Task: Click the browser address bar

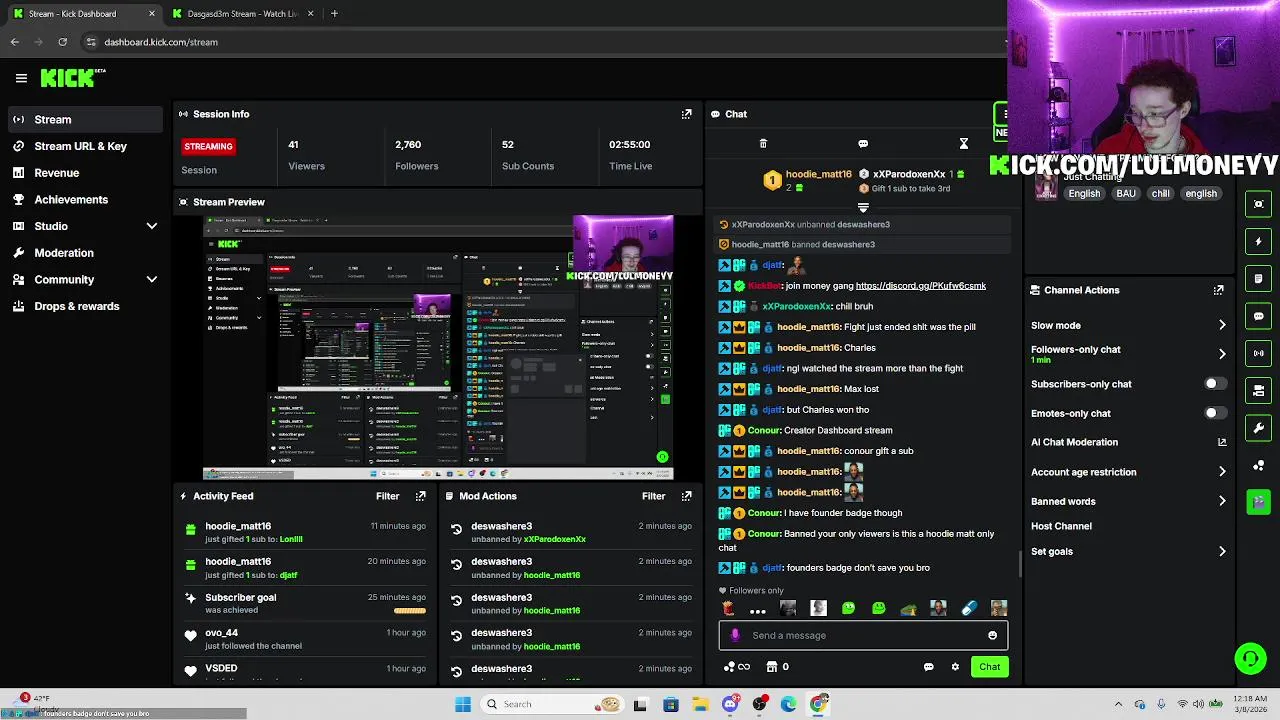Action: pos(540,42)
